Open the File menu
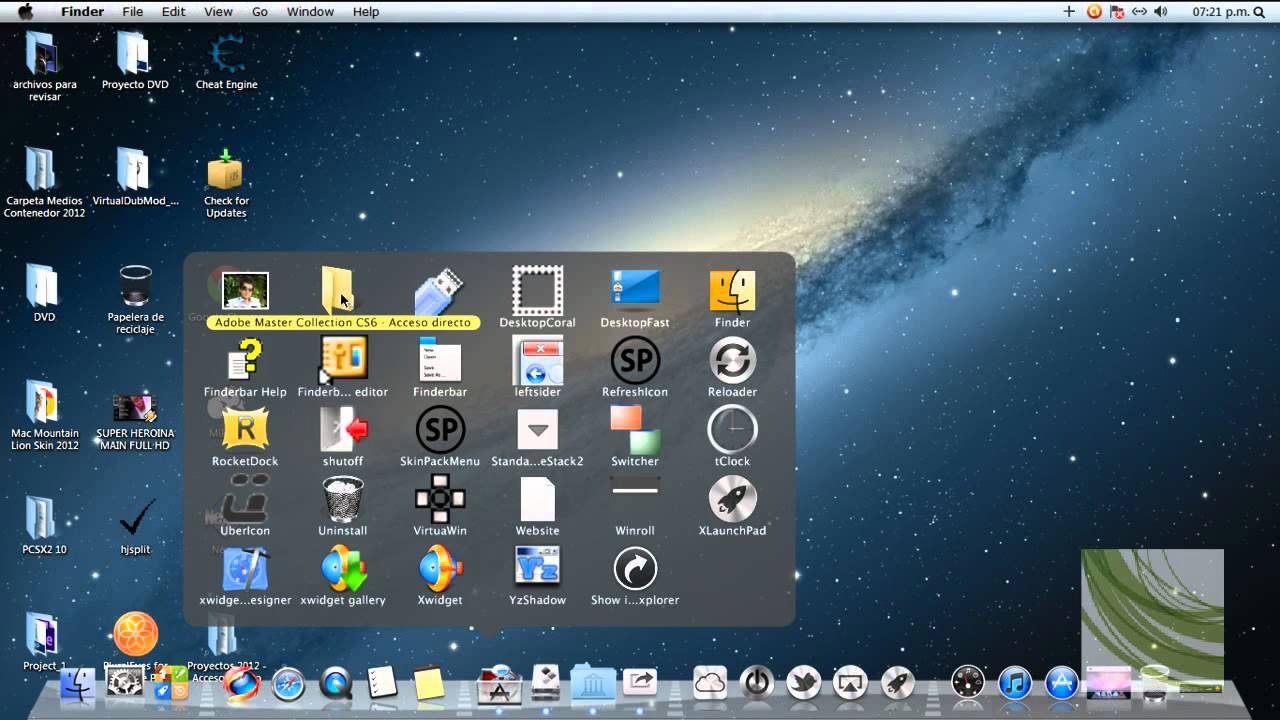 coord(133,11)
